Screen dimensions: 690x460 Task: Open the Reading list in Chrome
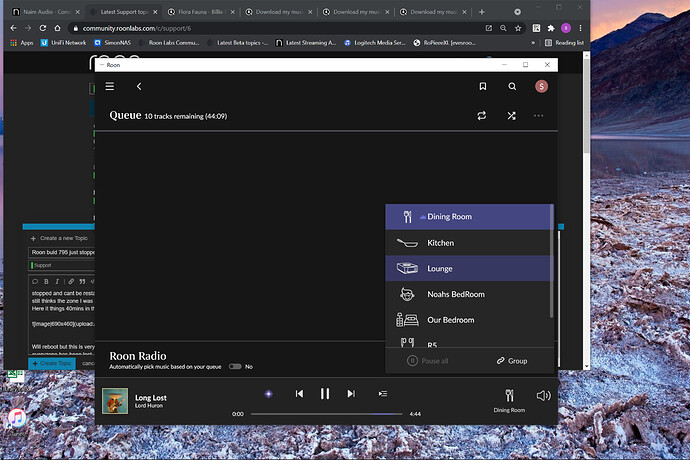564,43
